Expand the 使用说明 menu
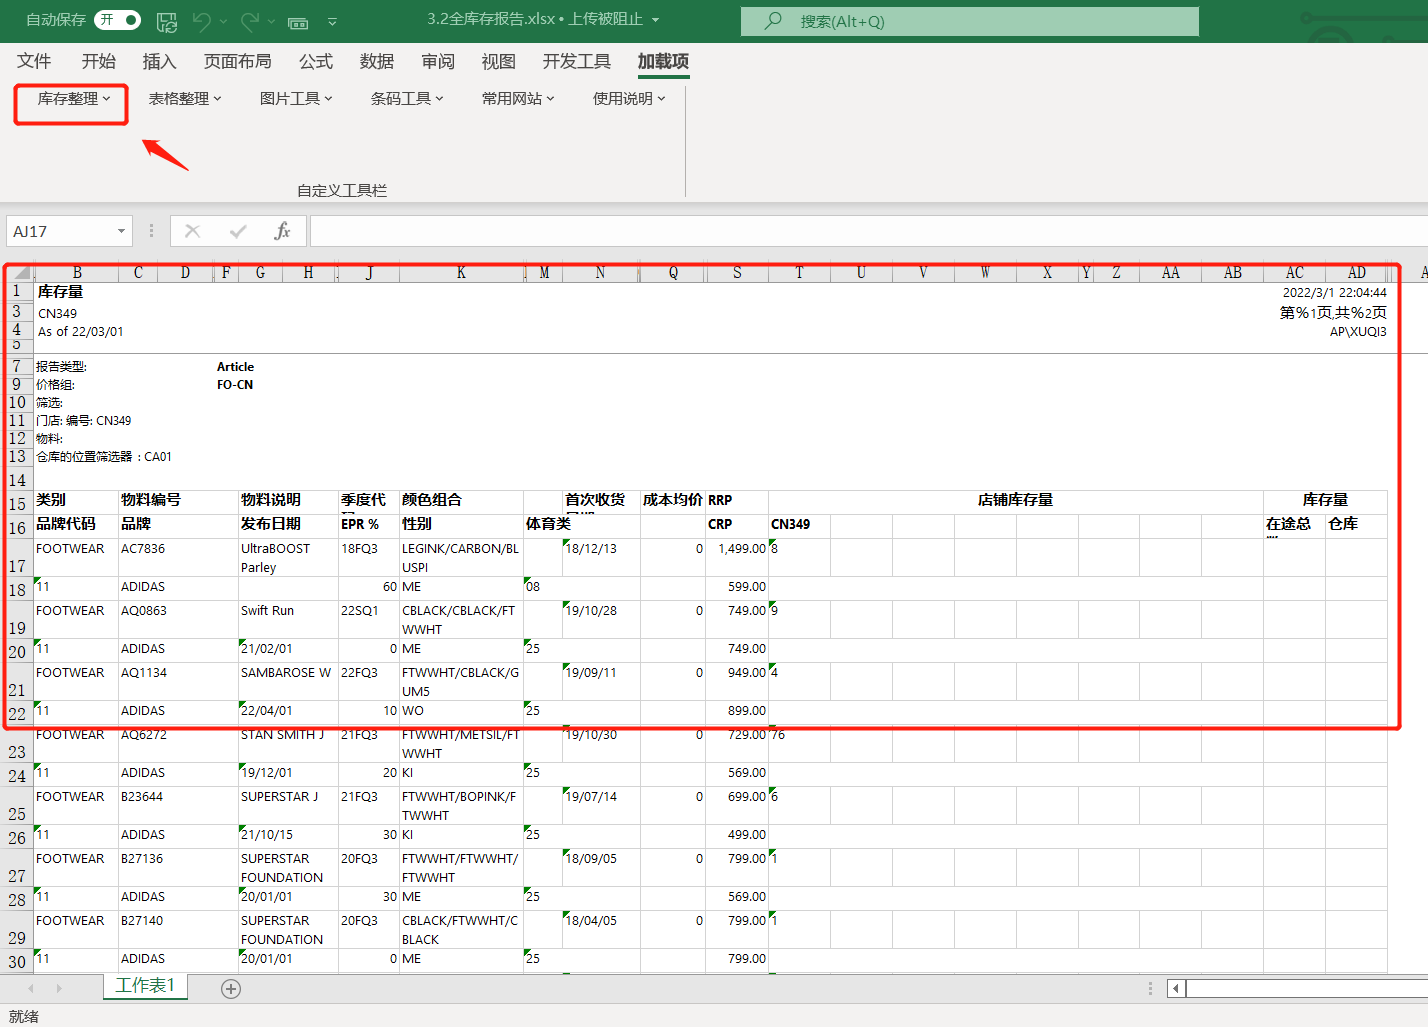This screenshot has height=1027, width=1428. pos(629,99)
